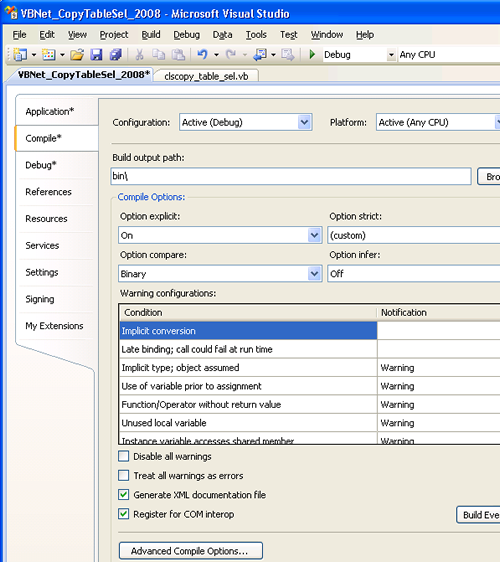Switch to the Services properties tab
500x562 pixels.
[57, 246]
